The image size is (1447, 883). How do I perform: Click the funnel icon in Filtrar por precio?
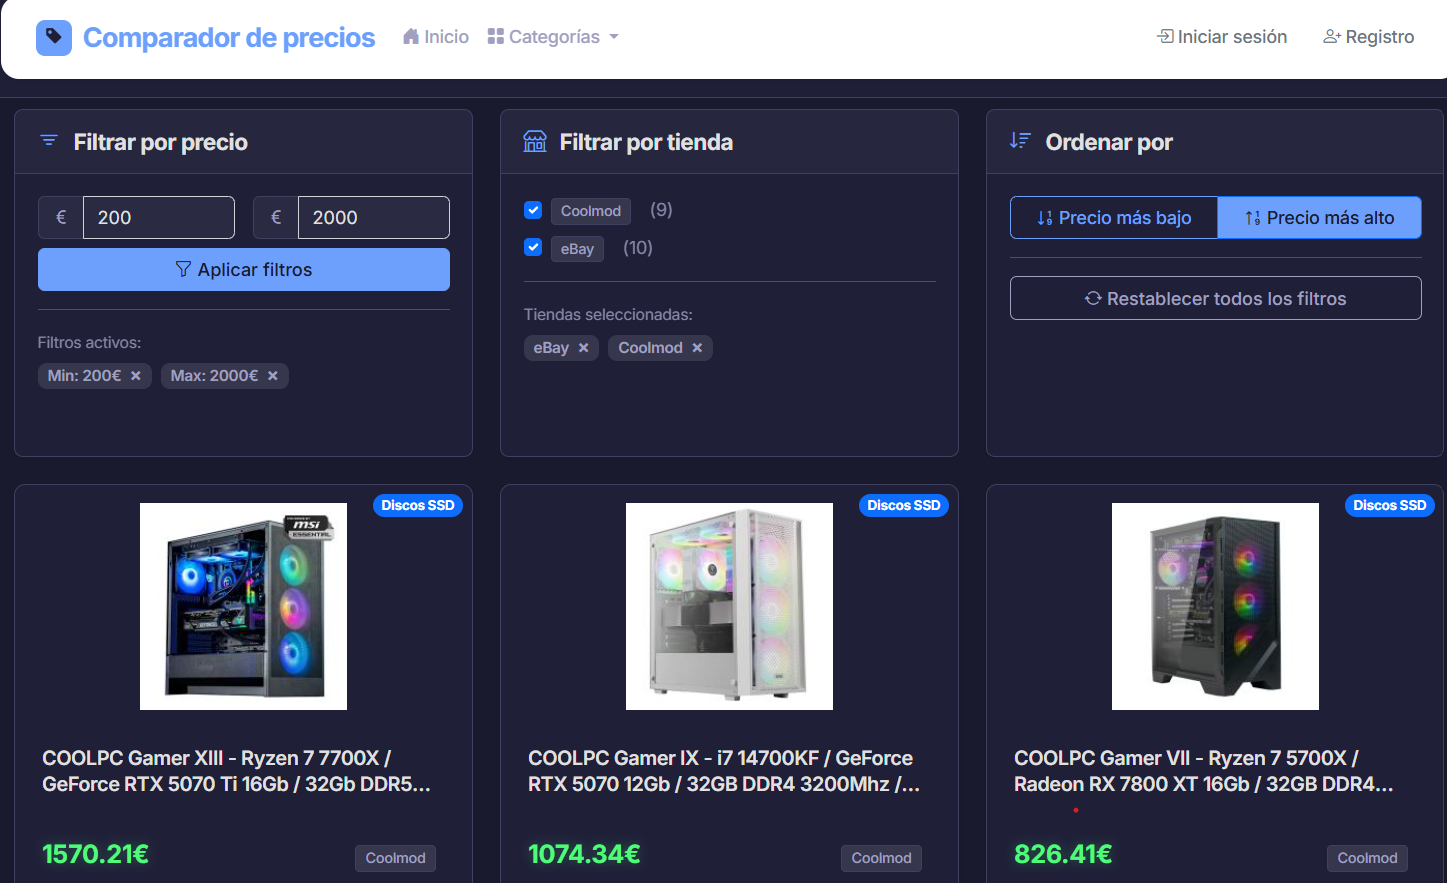[x=48, y=141]
